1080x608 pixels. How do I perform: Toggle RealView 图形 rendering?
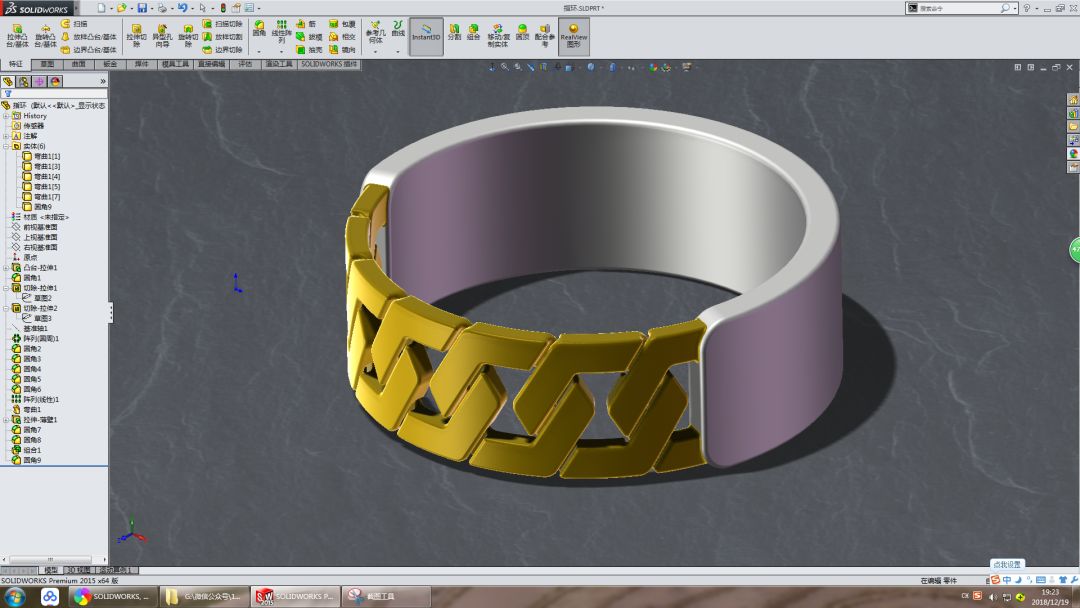(x=573, y=35)
